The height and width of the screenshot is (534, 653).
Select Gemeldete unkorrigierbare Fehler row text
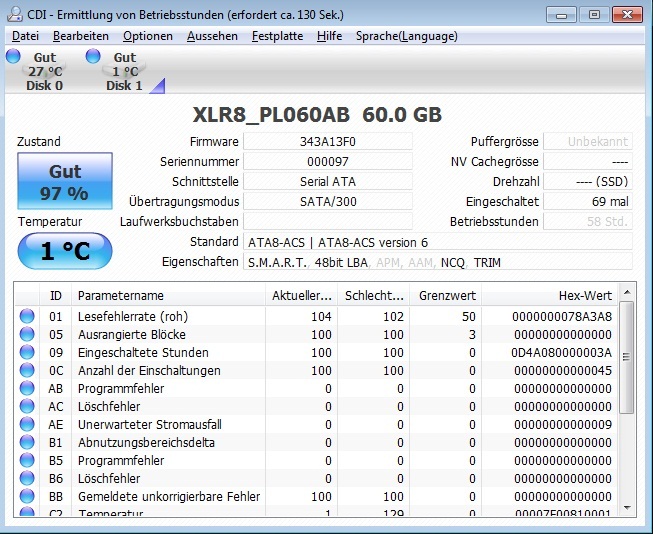pyautogui.click(x=169, y=497)
